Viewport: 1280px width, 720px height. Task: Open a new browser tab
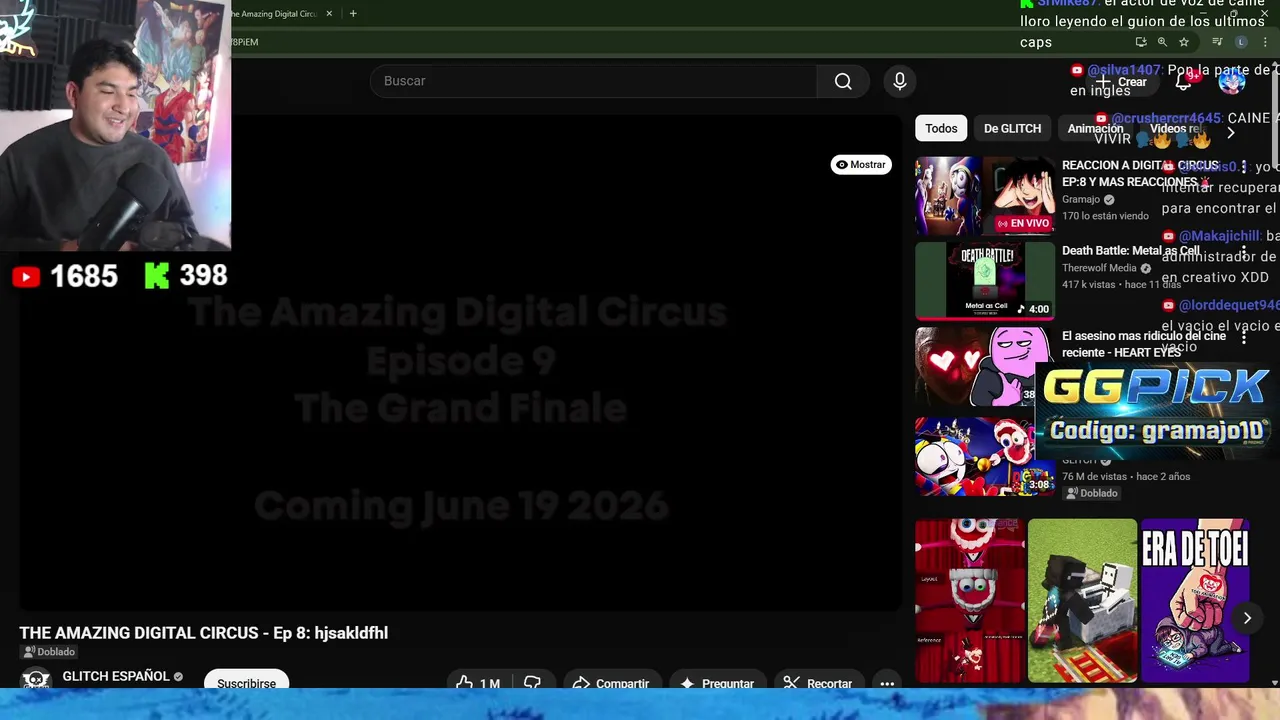353,14
